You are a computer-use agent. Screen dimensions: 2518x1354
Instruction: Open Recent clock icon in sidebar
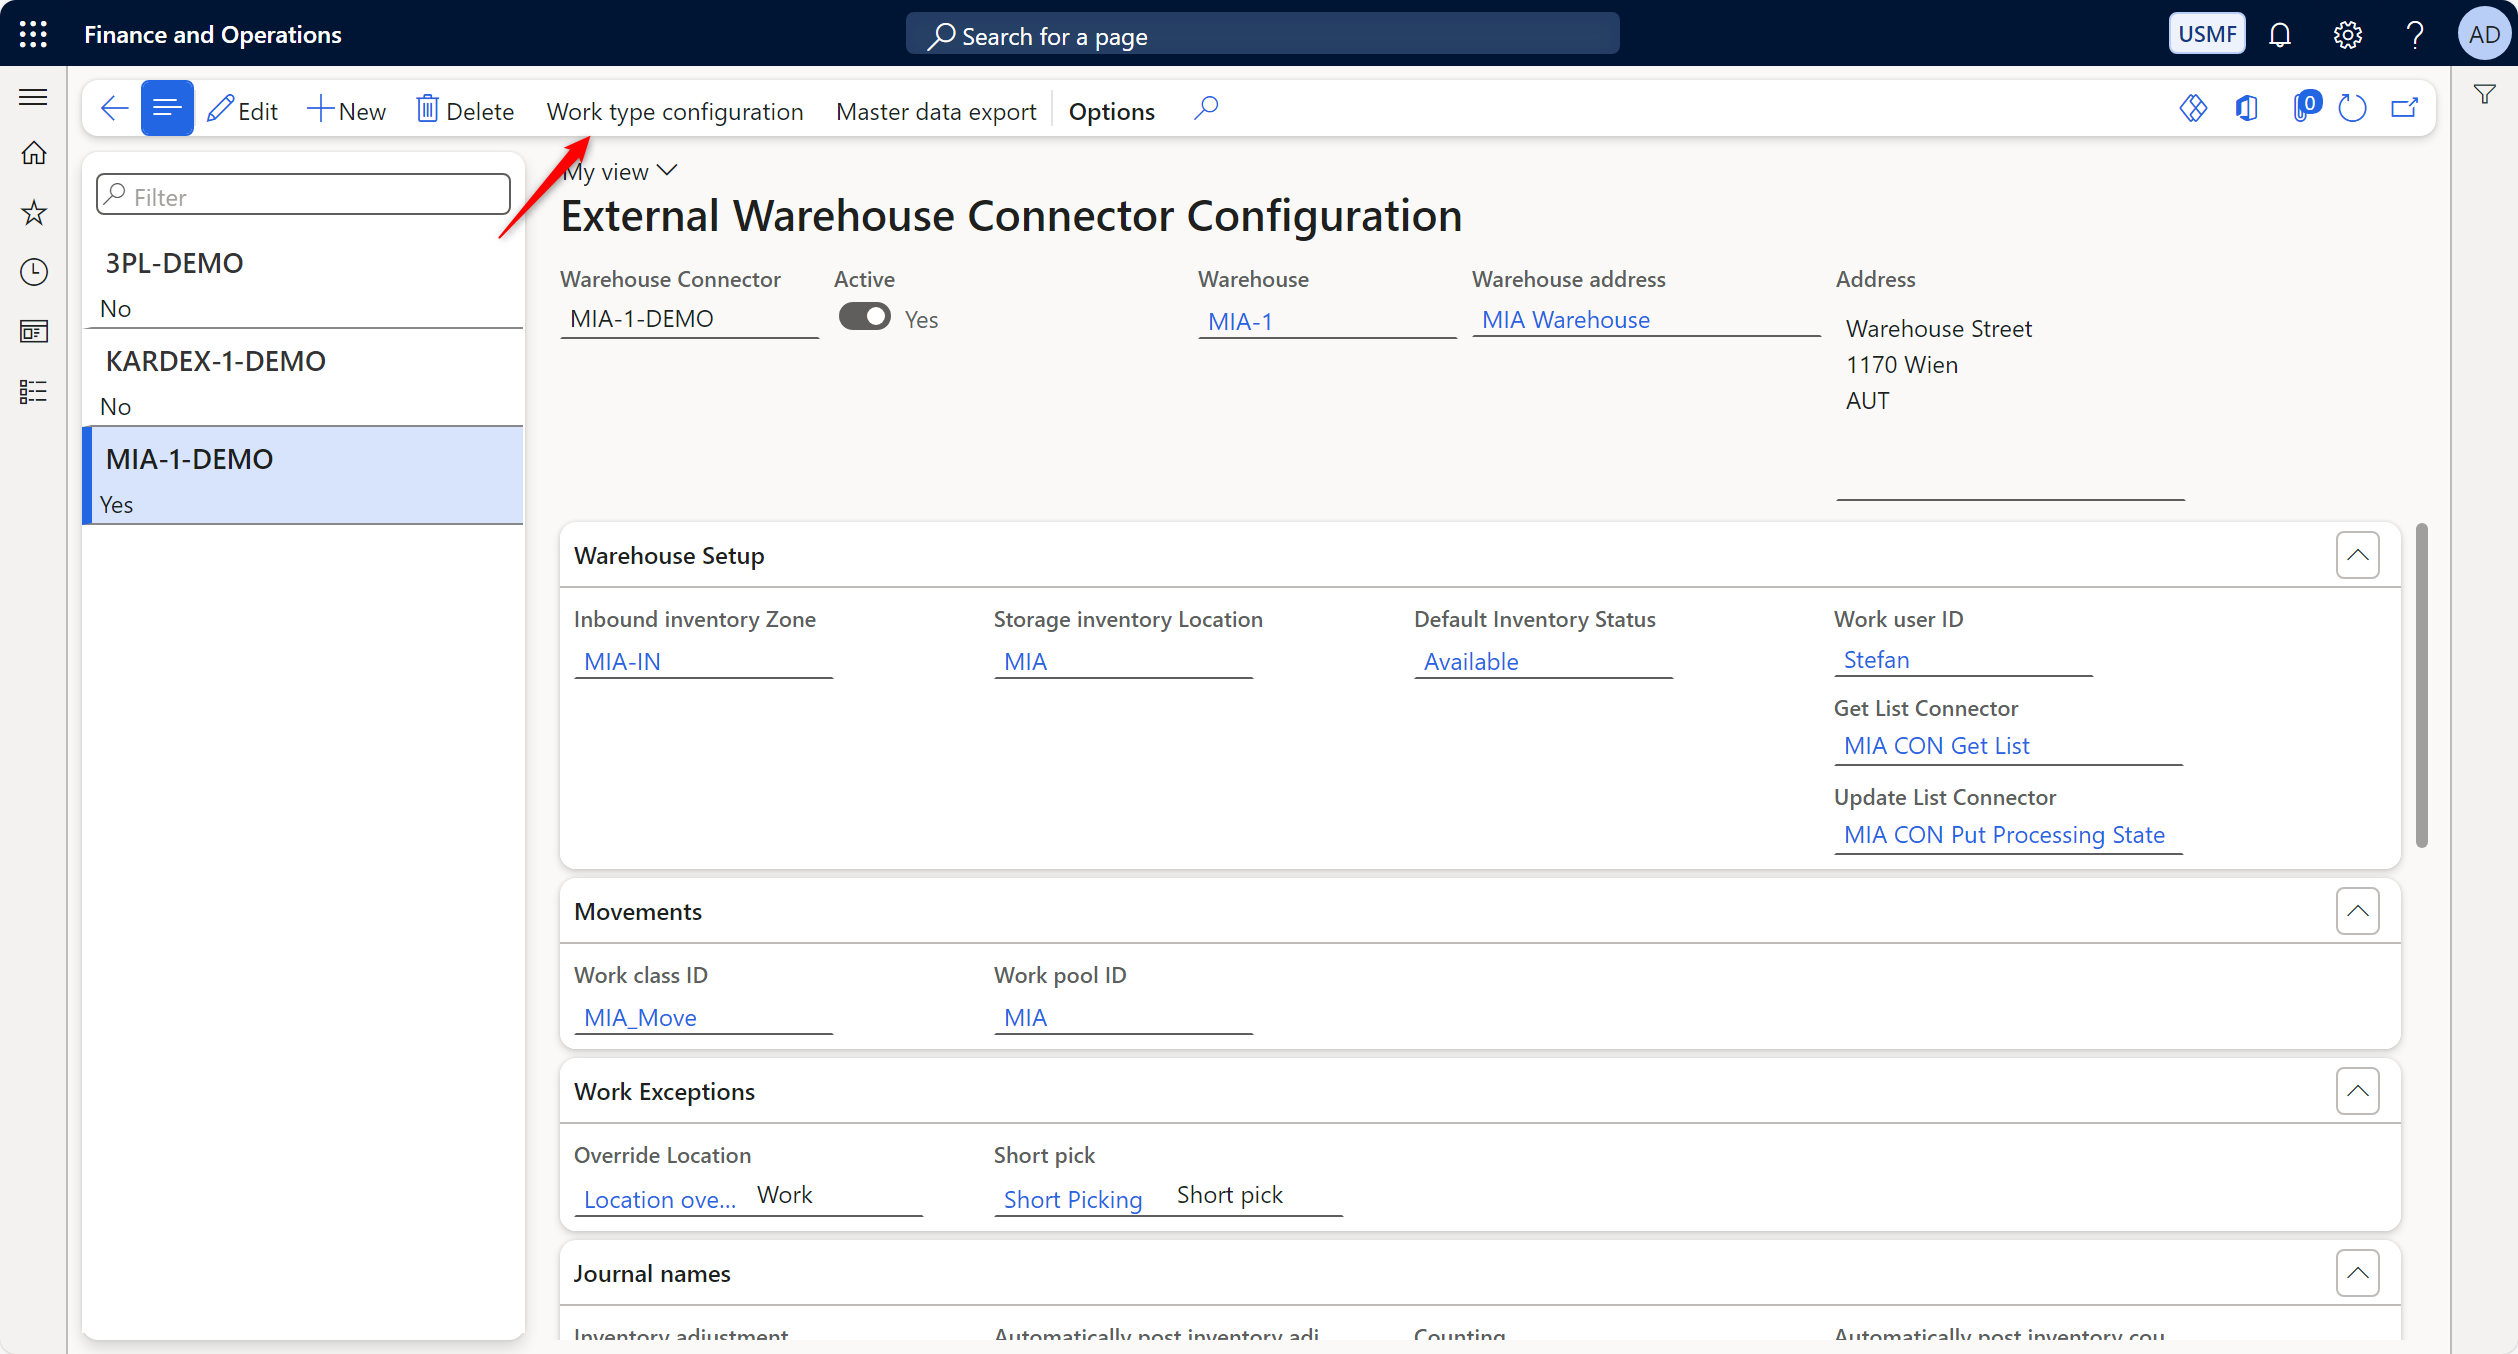click(34, 272)
